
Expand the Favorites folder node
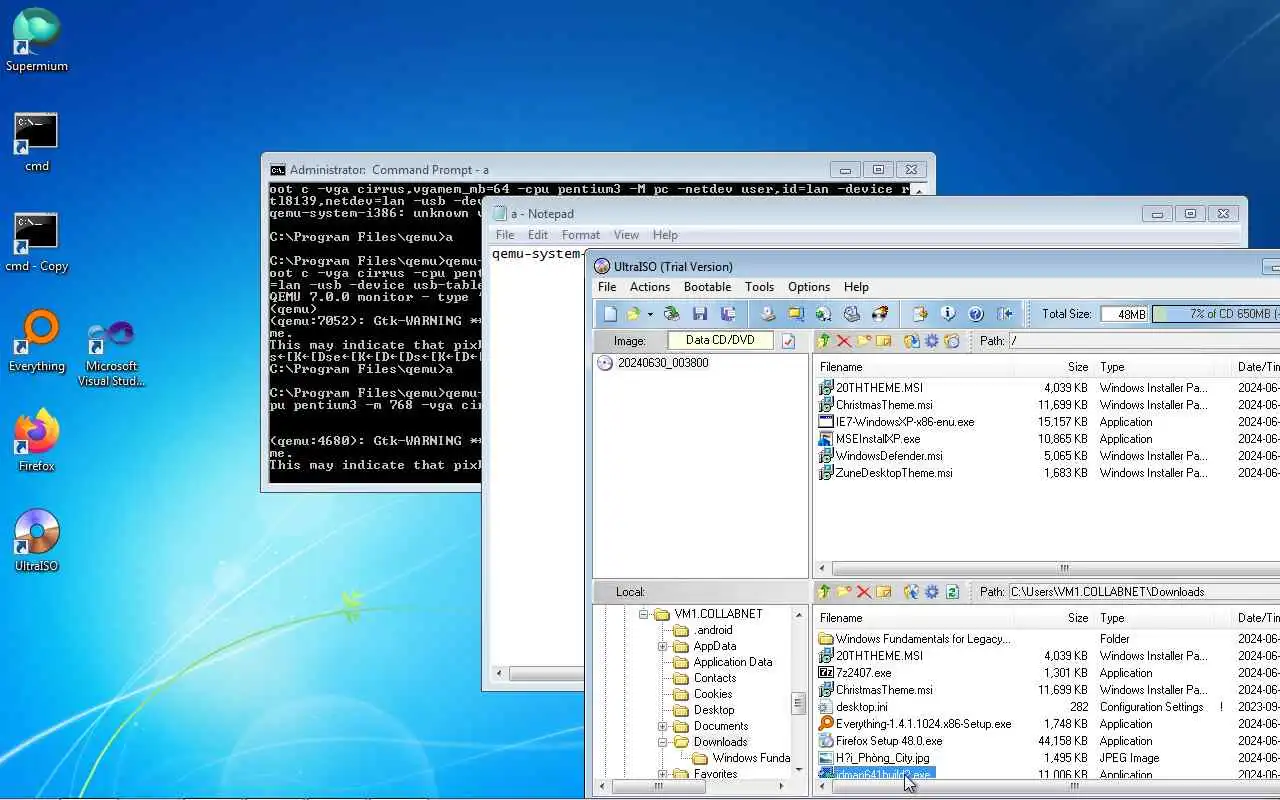pyautogui.click(x=662, y=774)
